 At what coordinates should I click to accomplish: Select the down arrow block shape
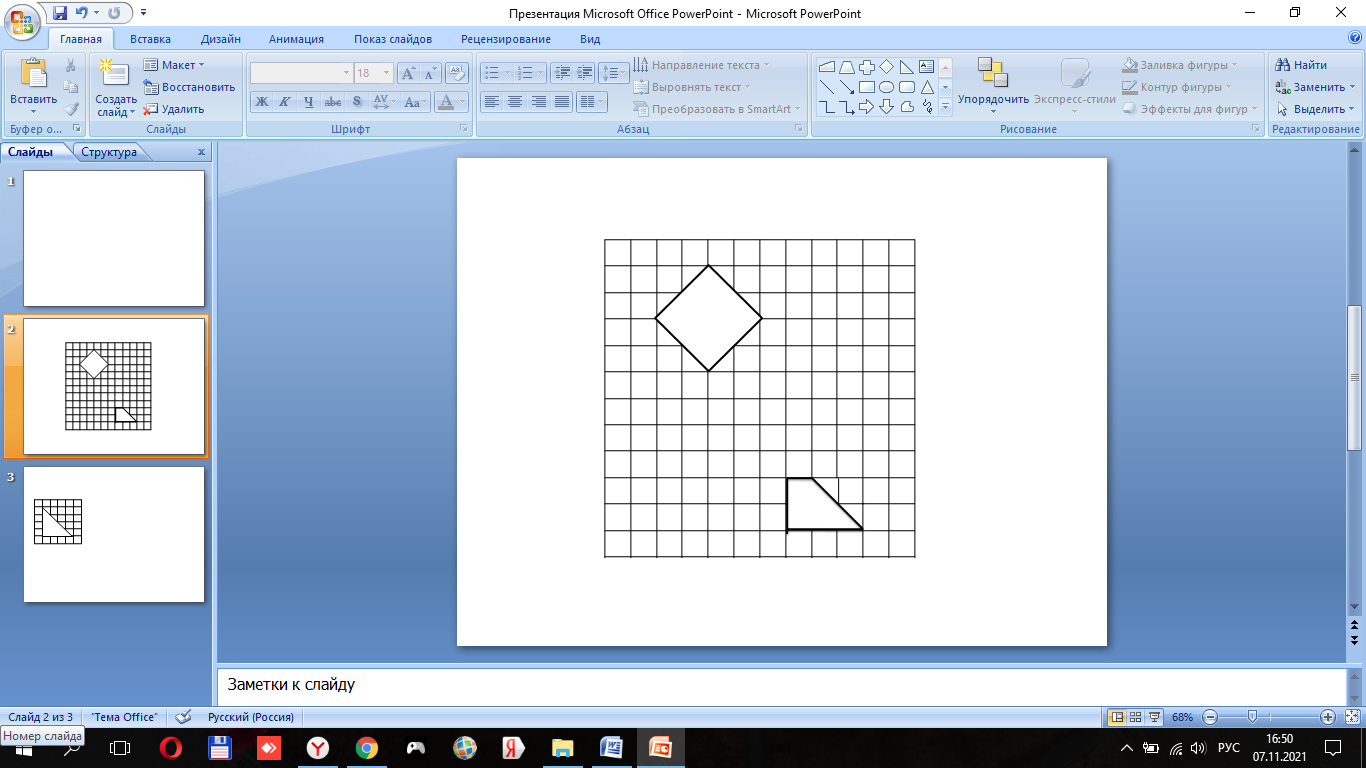coord(886,107)
